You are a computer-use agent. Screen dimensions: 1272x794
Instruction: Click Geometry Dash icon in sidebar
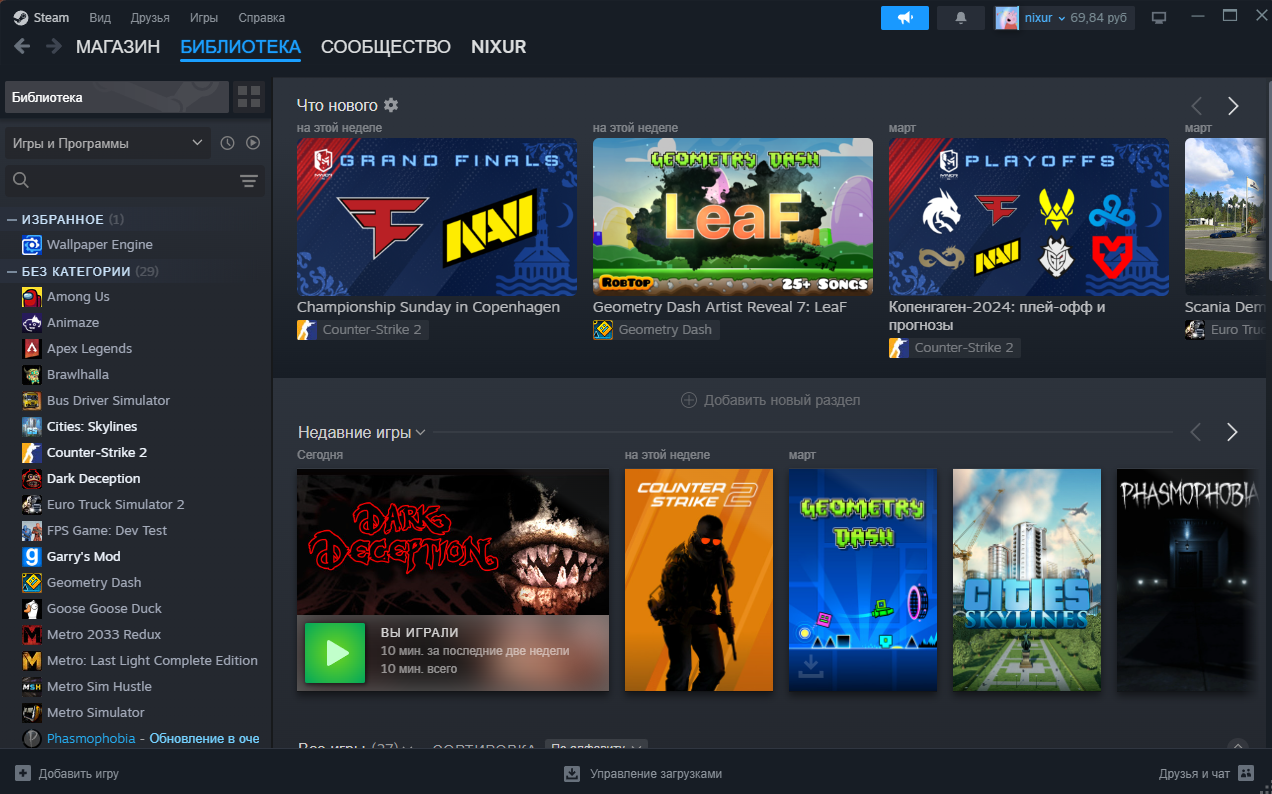(31, 583)
